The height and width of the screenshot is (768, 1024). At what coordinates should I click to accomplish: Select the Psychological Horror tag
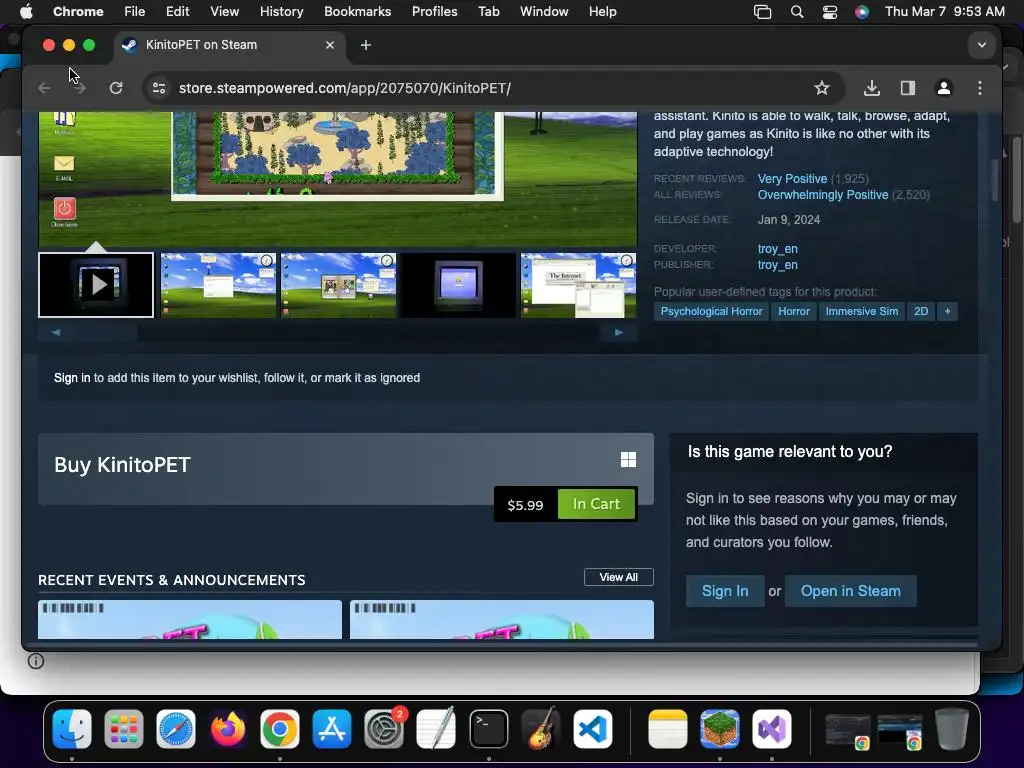click(711, 312)
